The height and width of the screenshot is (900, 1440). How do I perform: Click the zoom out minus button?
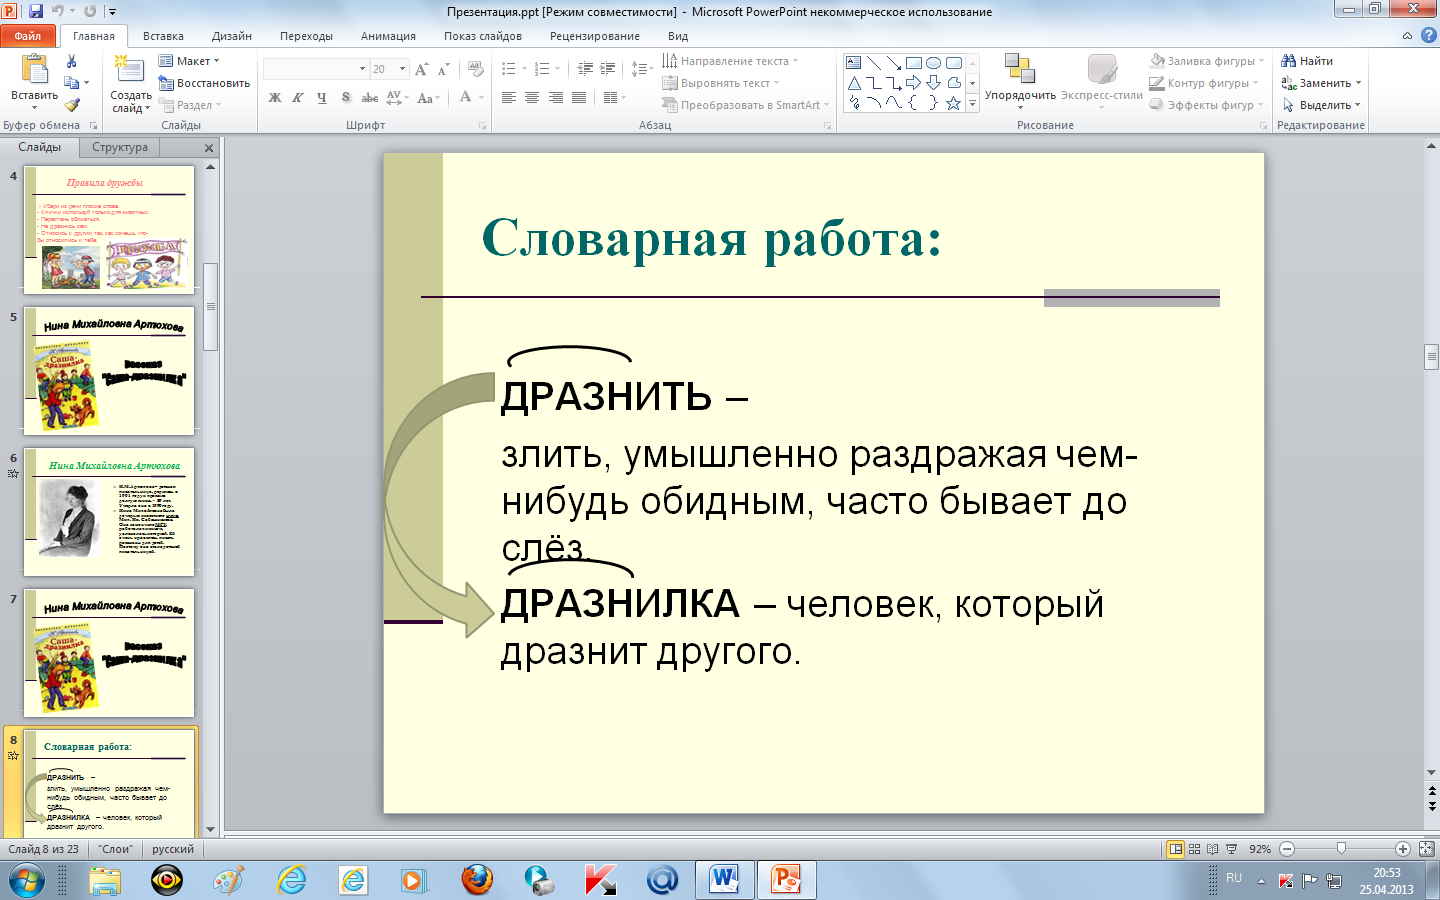tap(1287, 849)
